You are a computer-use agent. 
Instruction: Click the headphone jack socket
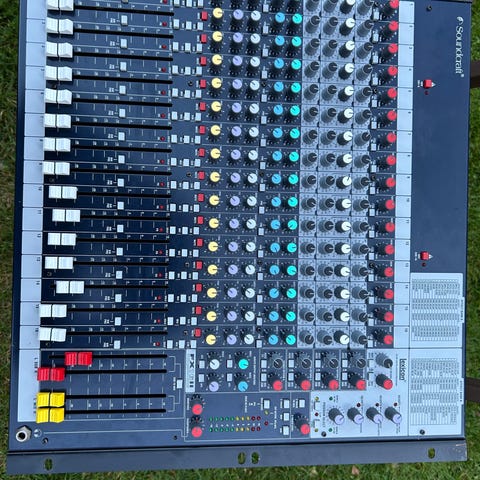24,435
